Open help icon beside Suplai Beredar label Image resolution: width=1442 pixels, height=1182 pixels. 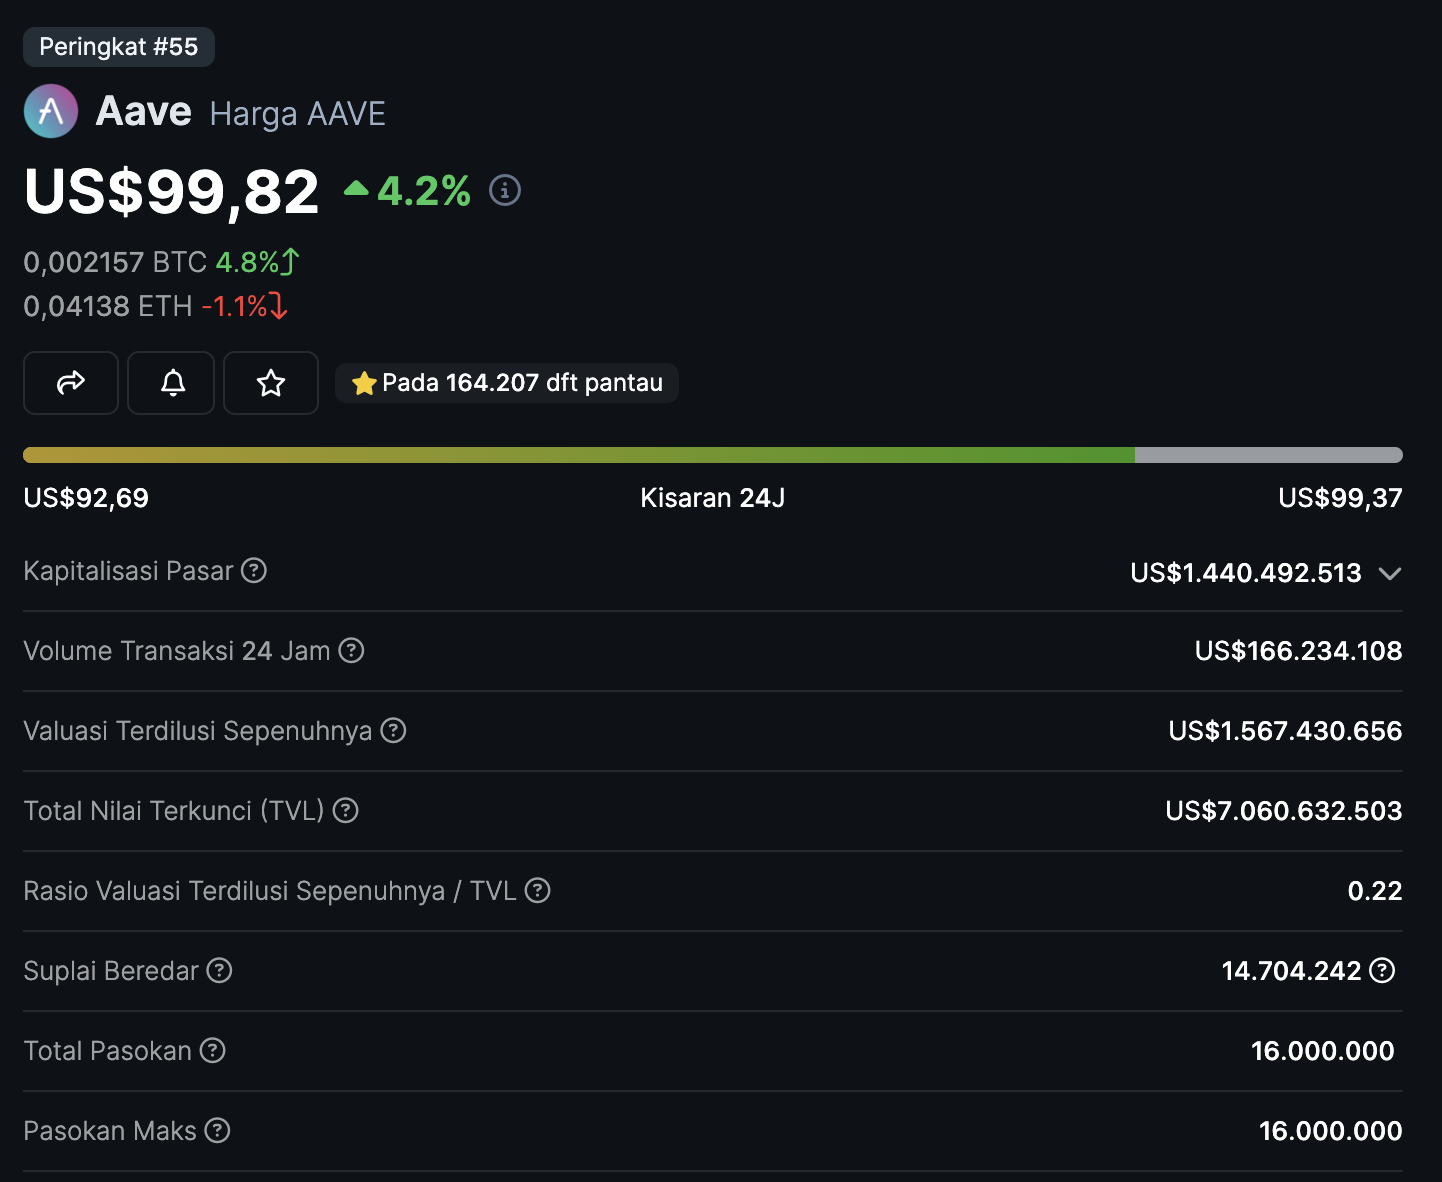pyautogui.click(x=219, y=970)
